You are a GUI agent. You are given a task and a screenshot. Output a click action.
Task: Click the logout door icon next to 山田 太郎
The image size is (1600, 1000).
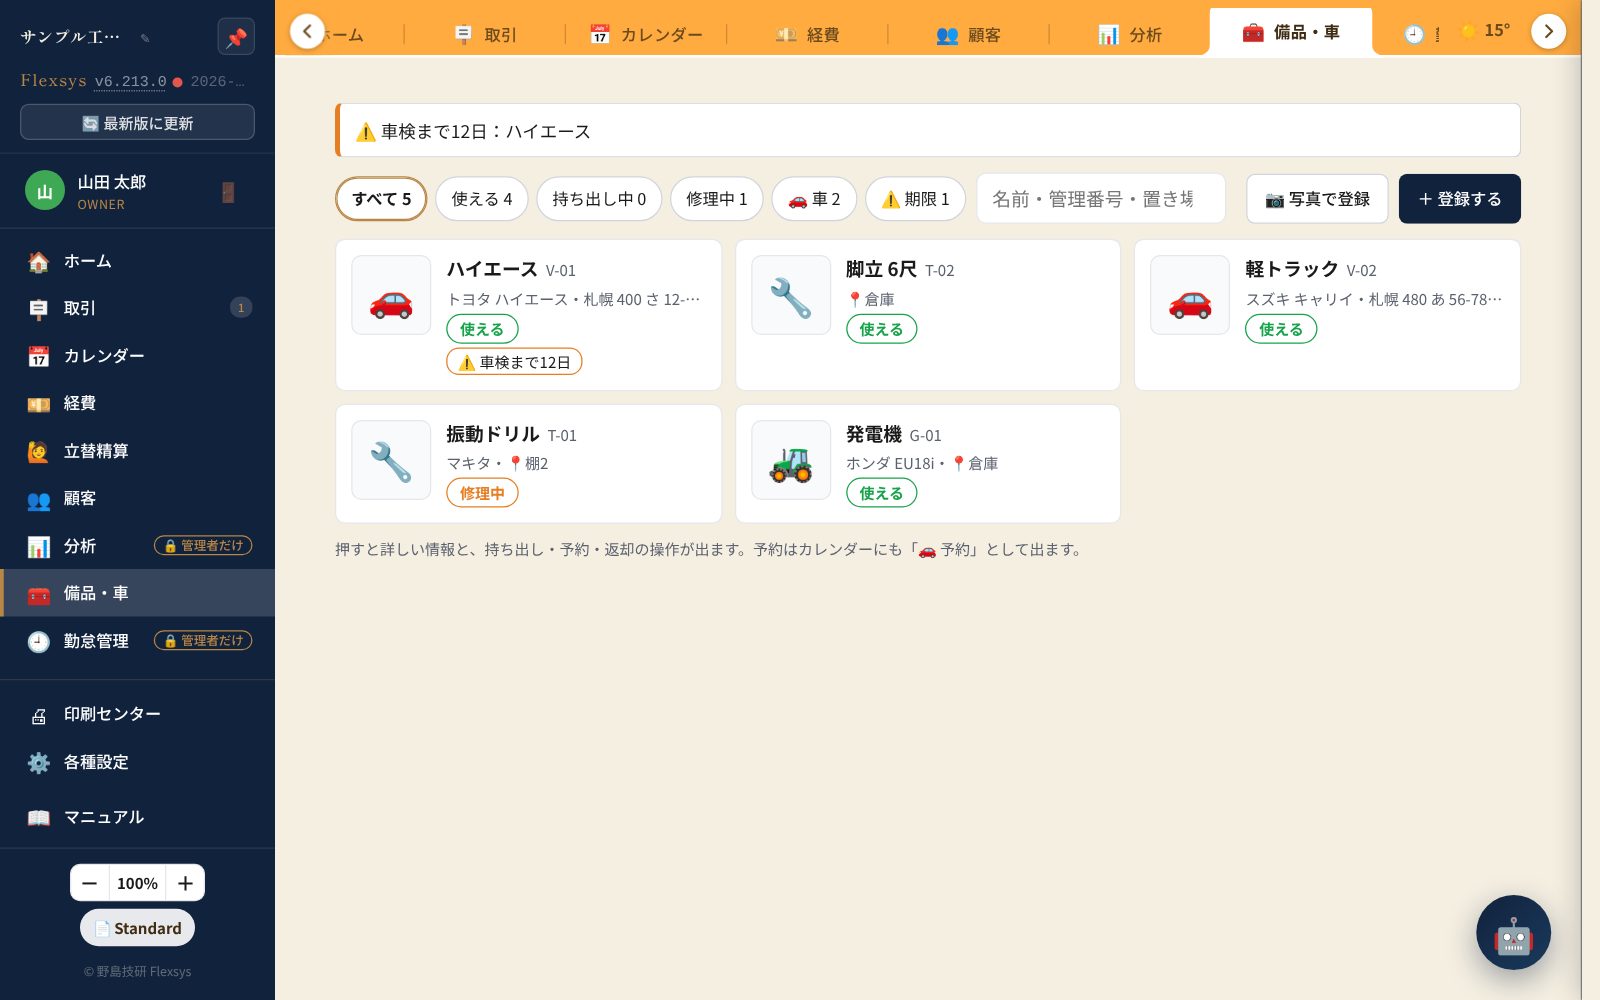228,192
